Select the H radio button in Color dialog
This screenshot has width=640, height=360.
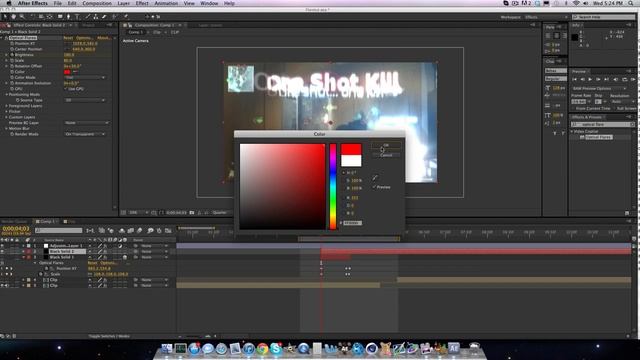tap(343, 173)
